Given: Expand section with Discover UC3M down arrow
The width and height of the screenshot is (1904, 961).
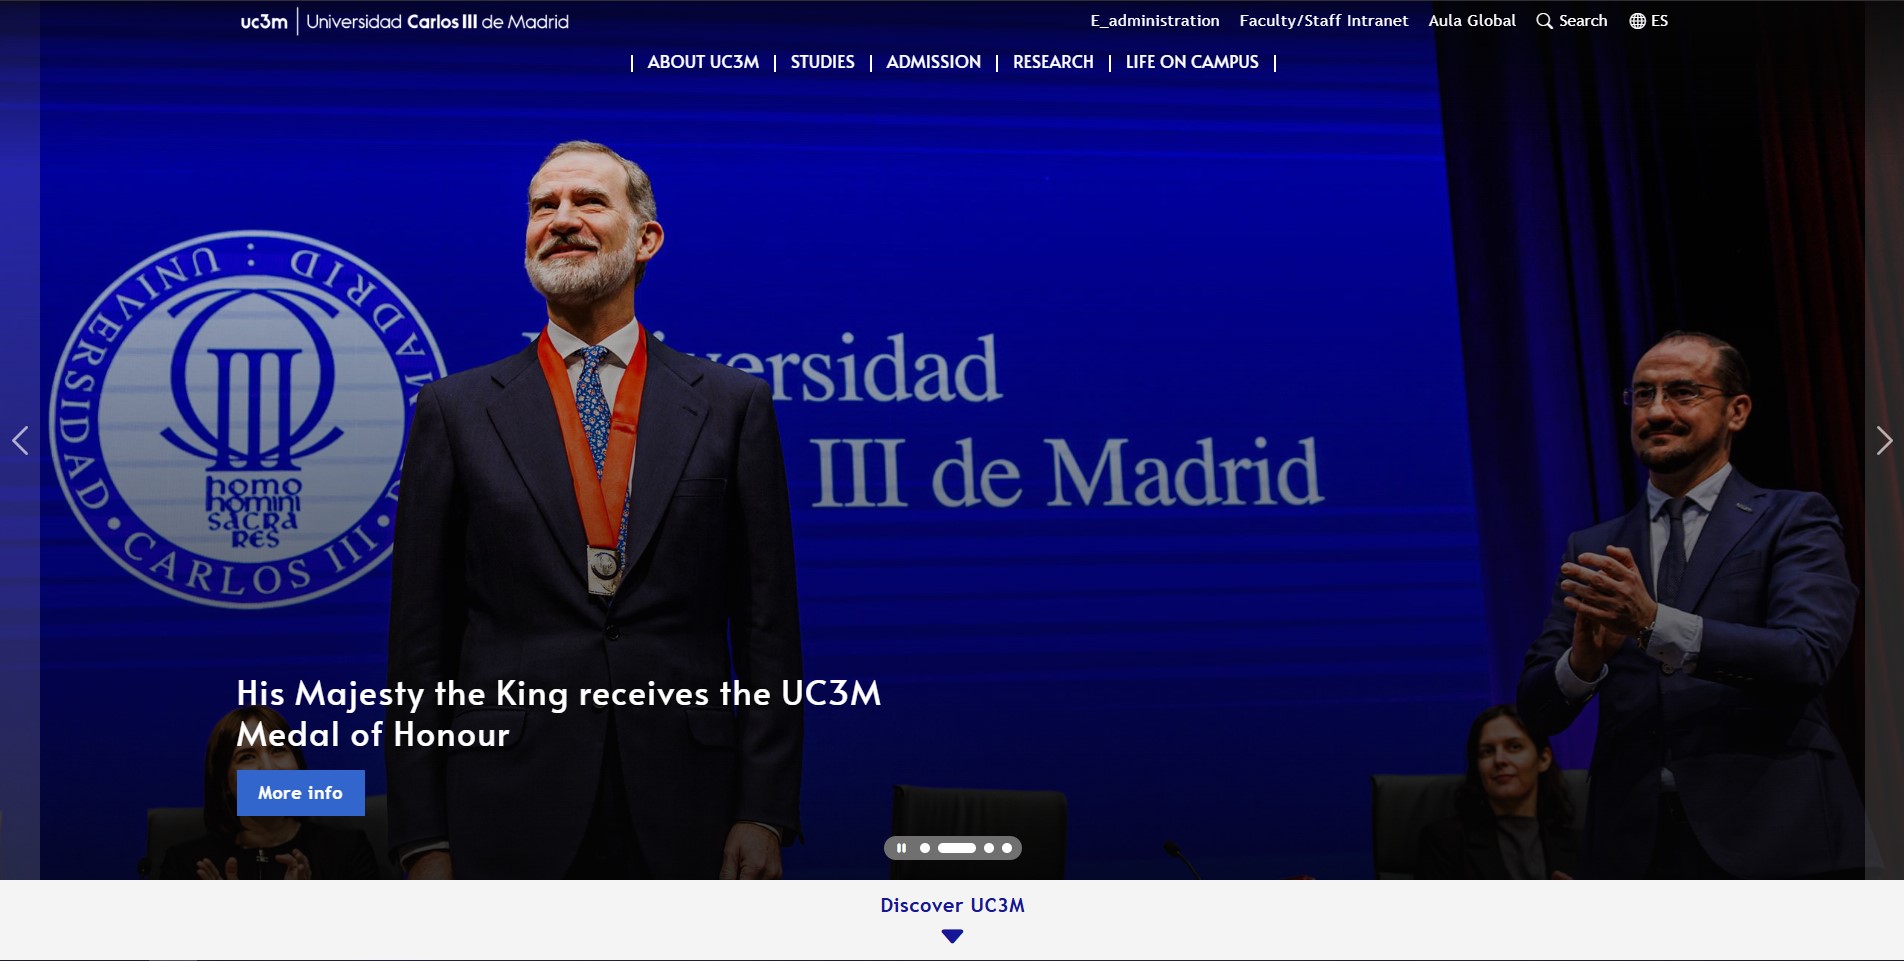Looking at the screenshot, I should pos(952,936).
